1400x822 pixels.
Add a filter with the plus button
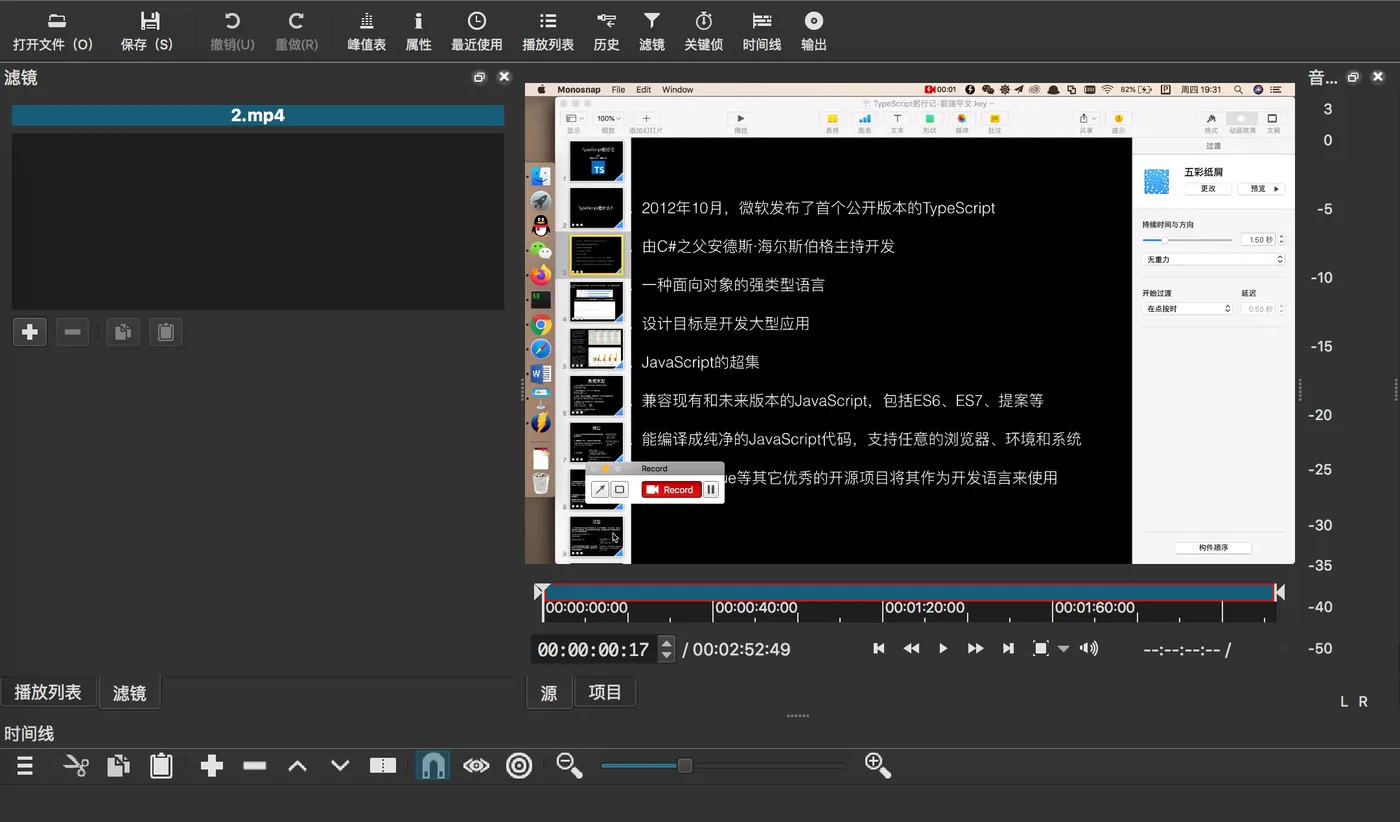pyautogui.click(x=30, y=331)
